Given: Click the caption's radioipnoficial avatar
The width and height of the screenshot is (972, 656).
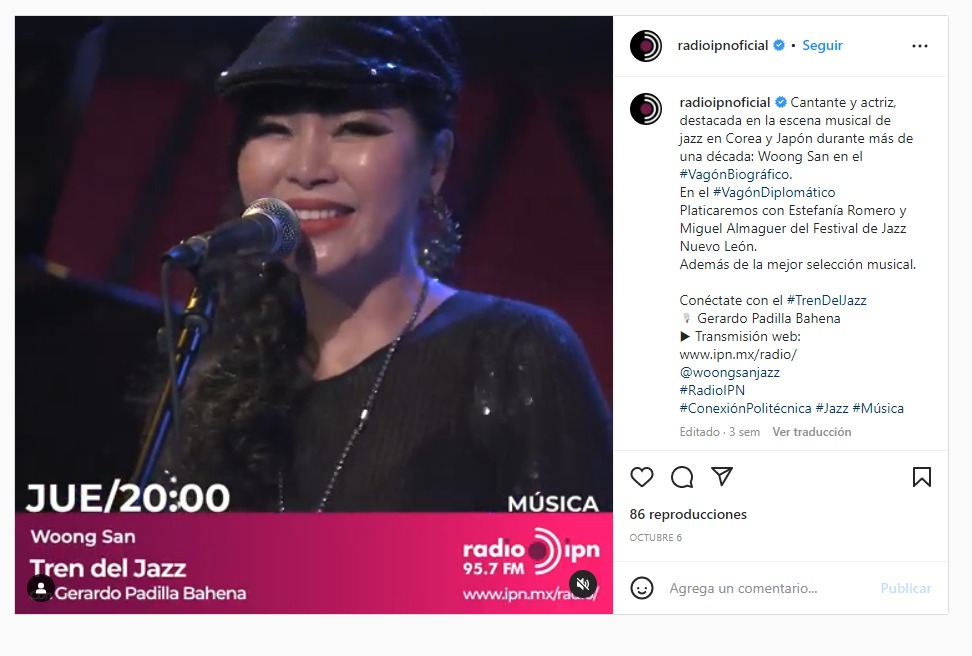Looking at the screenshot, I should 646,109.
